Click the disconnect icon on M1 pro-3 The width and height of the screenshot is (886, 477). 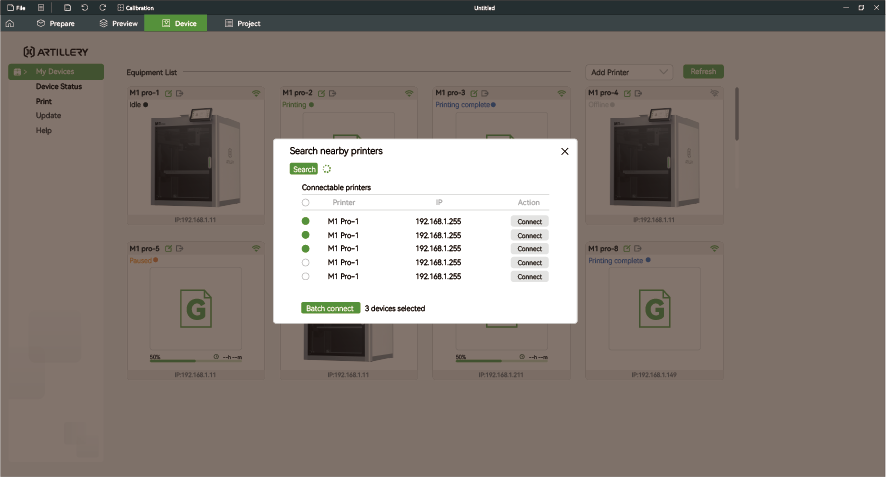485,93
